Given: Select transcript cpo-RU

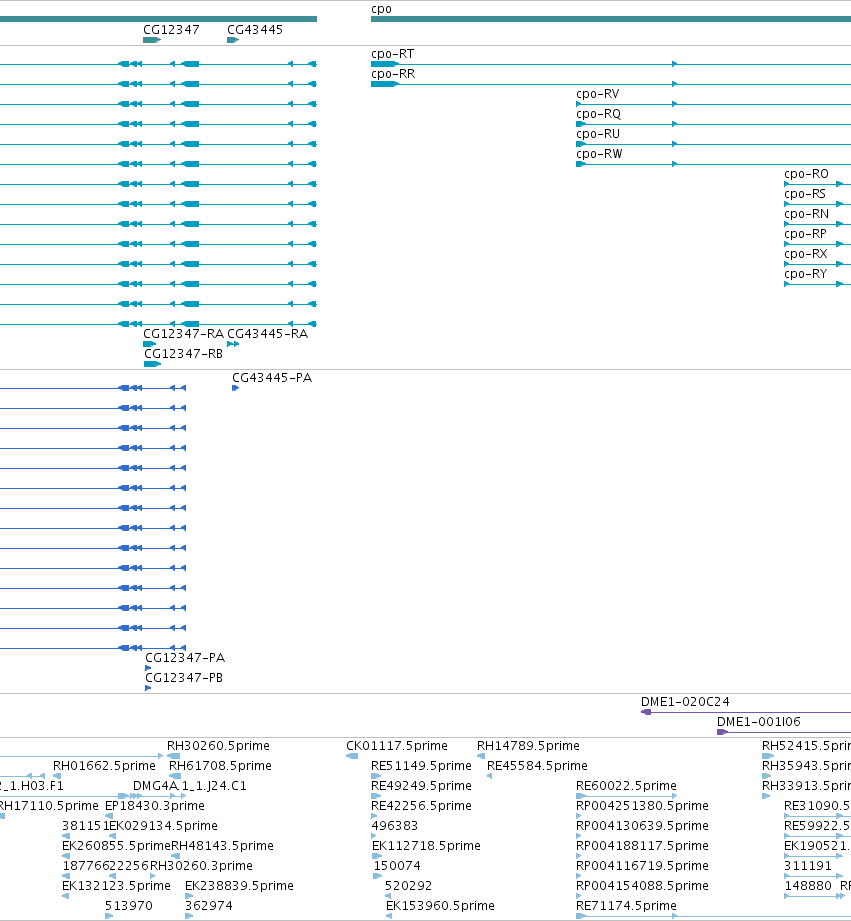Looking at the screenshot, I should click(x=598, y=134).
